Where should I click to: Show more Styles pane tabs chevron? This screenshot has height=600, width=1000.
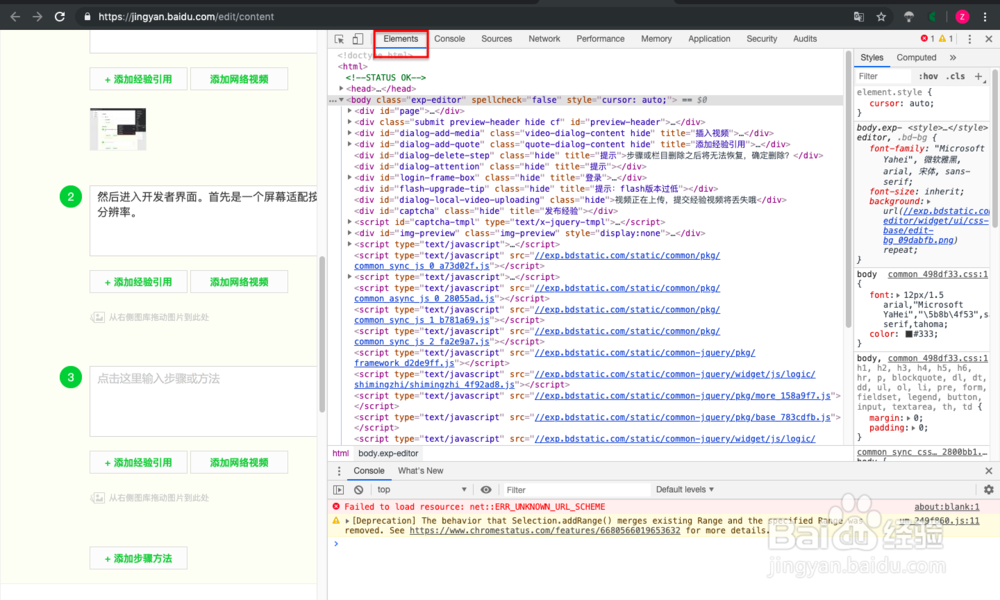coord(953,57)
